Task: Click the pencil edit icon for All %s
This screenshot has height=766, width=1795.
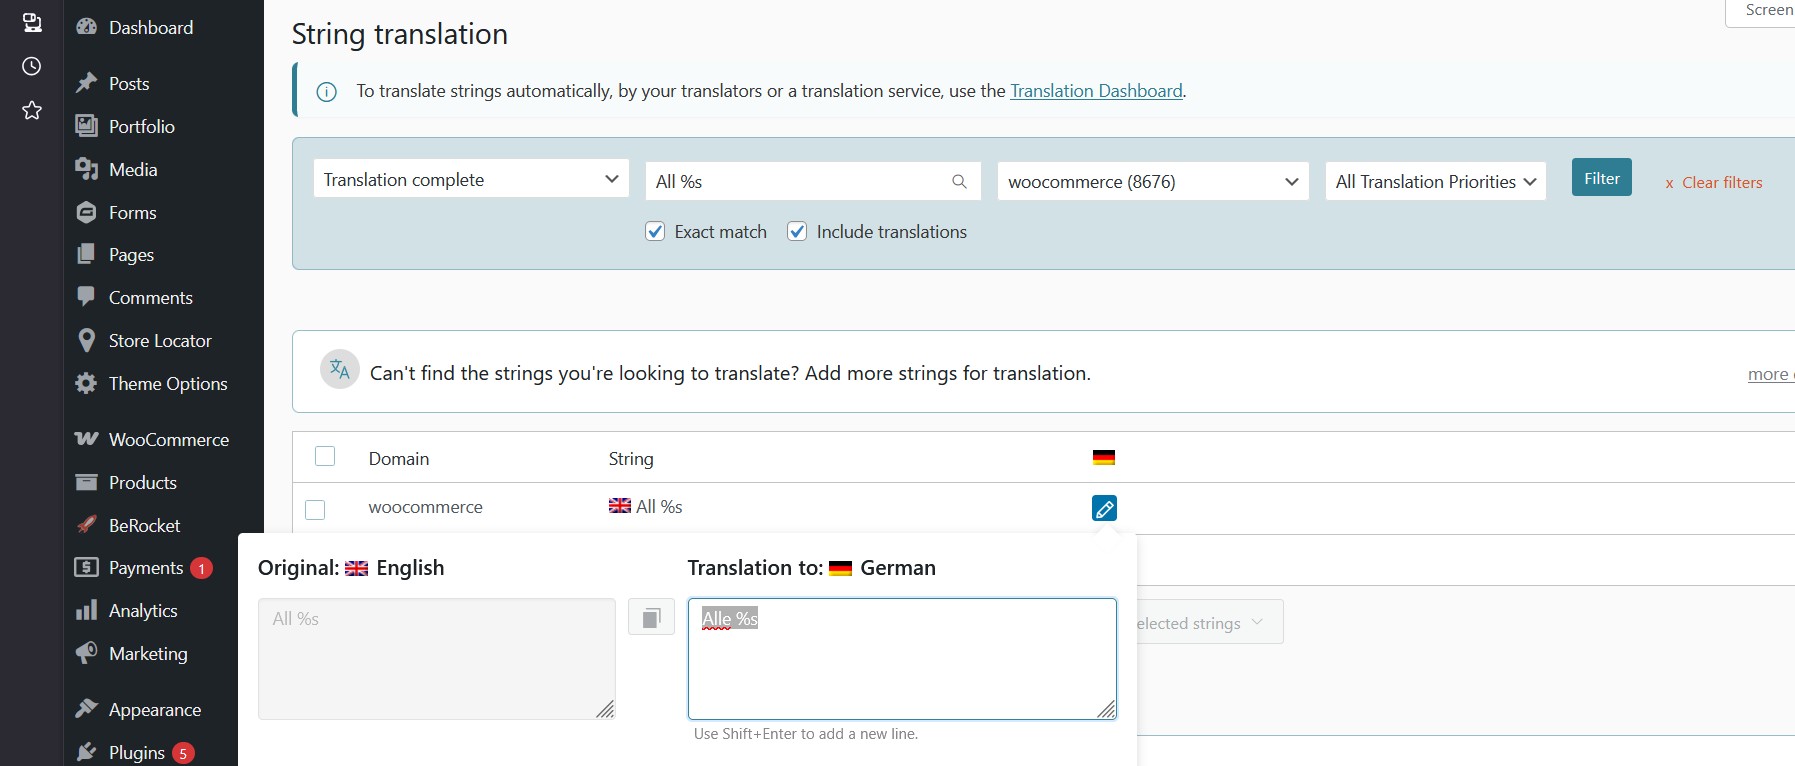Action: tap(1104, 509)
